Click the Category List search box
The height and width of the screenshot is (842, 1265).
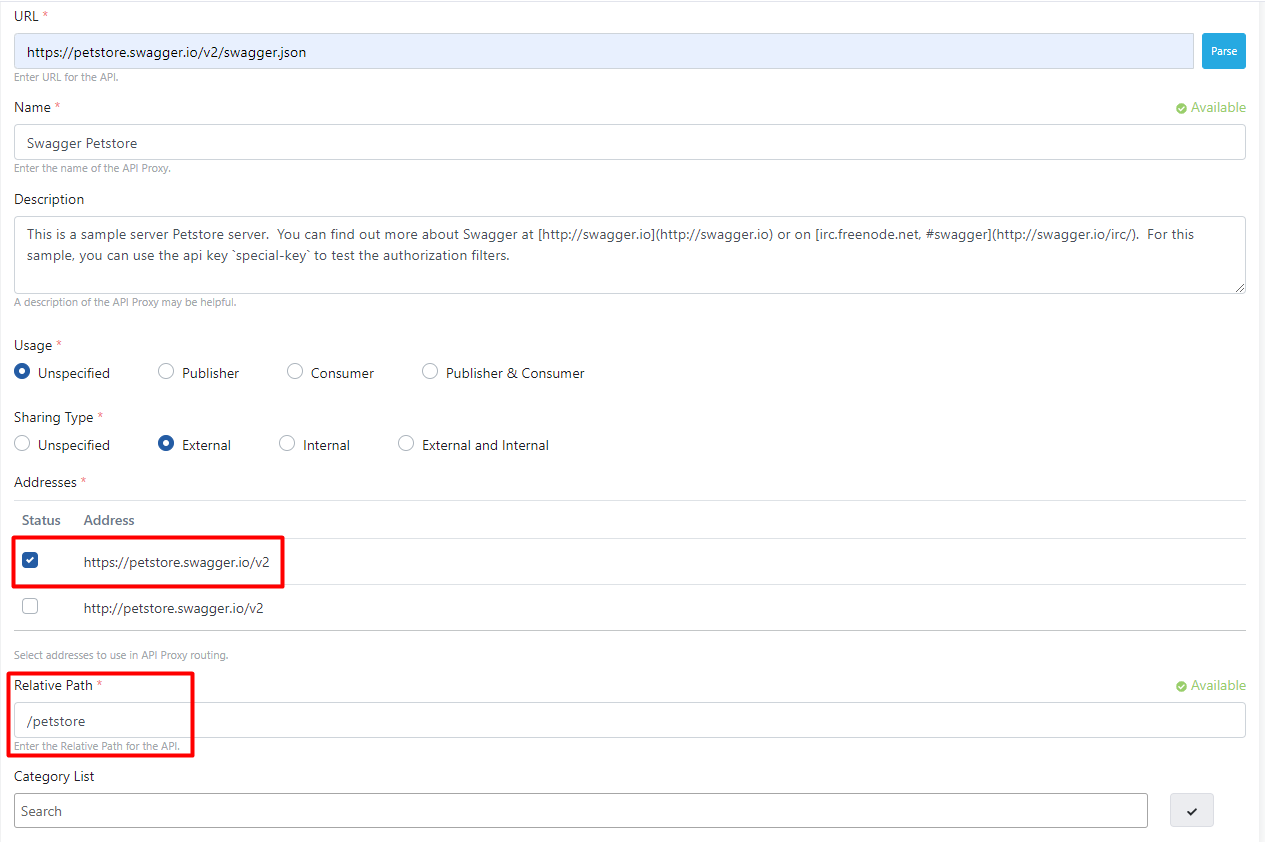[x=580, y=811]
